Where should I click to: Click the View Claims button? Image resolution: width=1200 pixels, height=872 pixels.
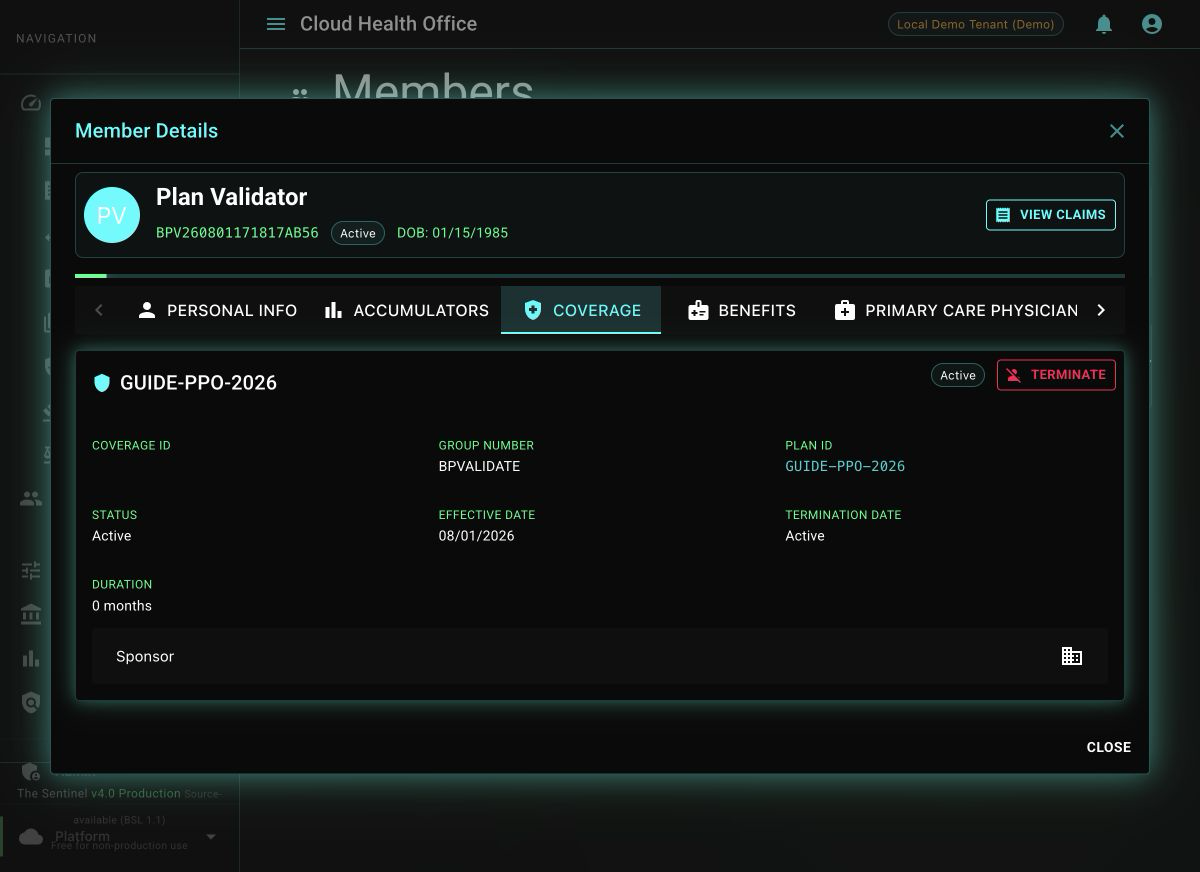[1051, 215]
